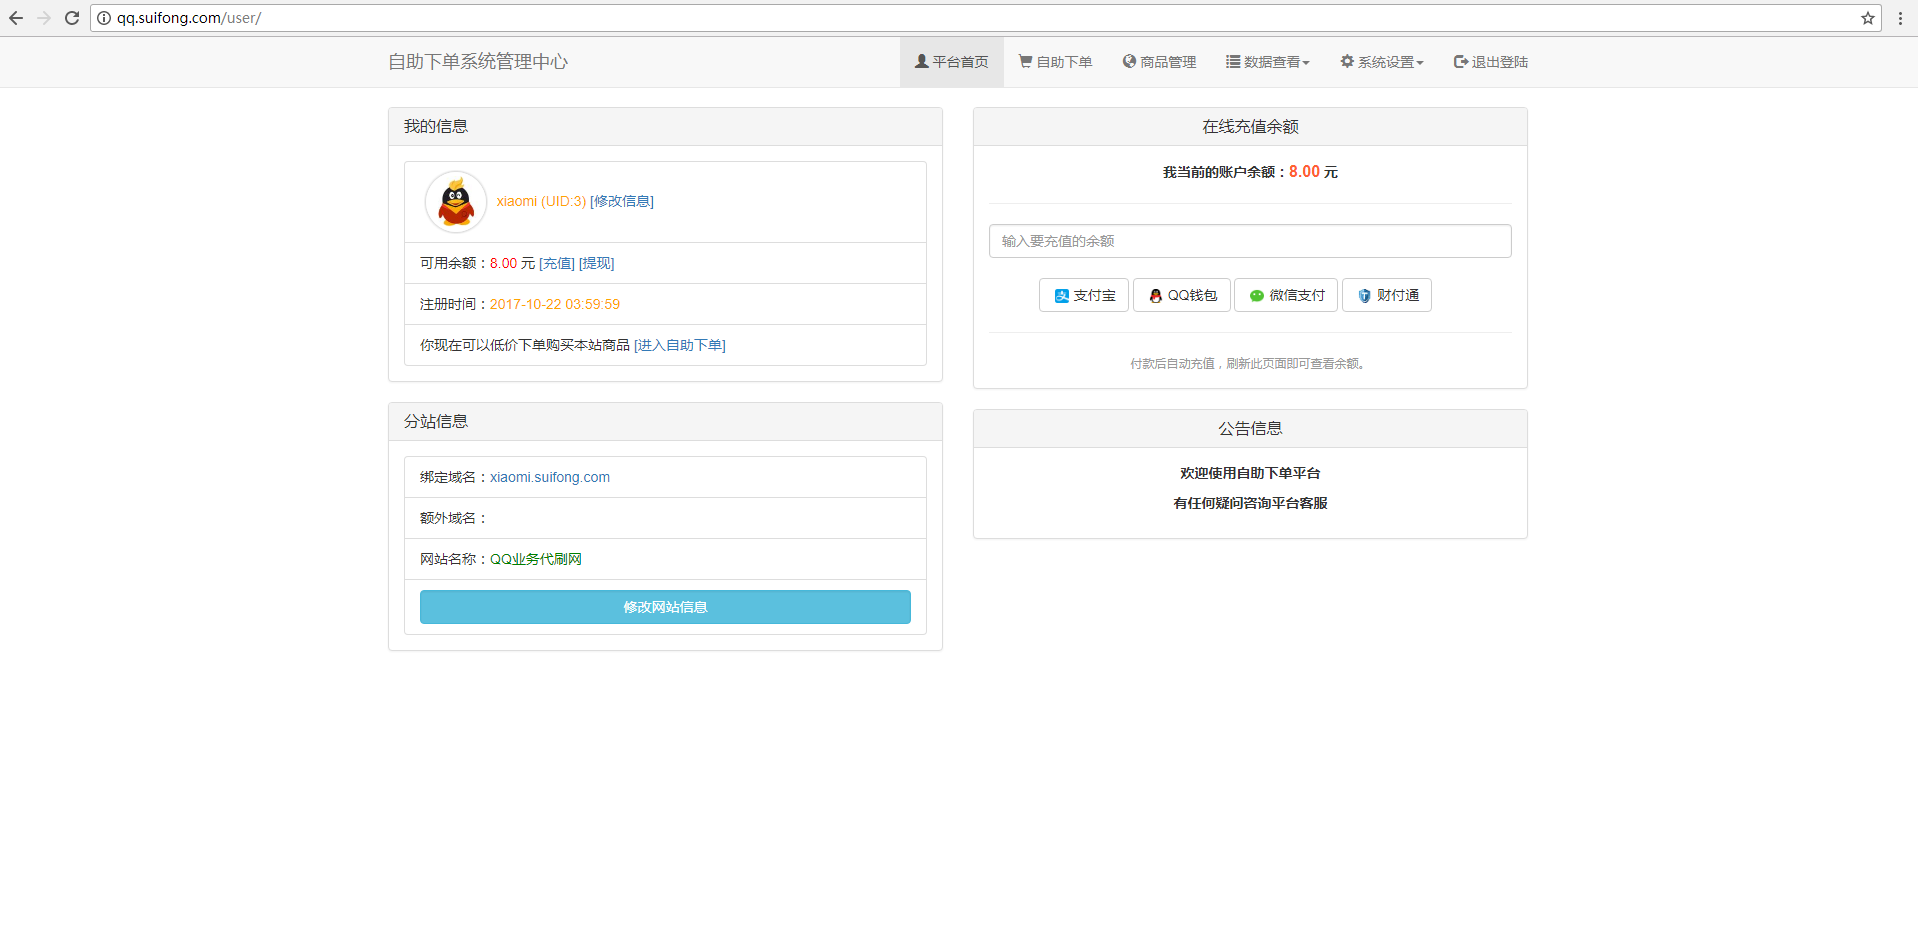This screenshot has width=1918, height=926.
Task: Click the 额外域名 row label
Action: point(453,518)
